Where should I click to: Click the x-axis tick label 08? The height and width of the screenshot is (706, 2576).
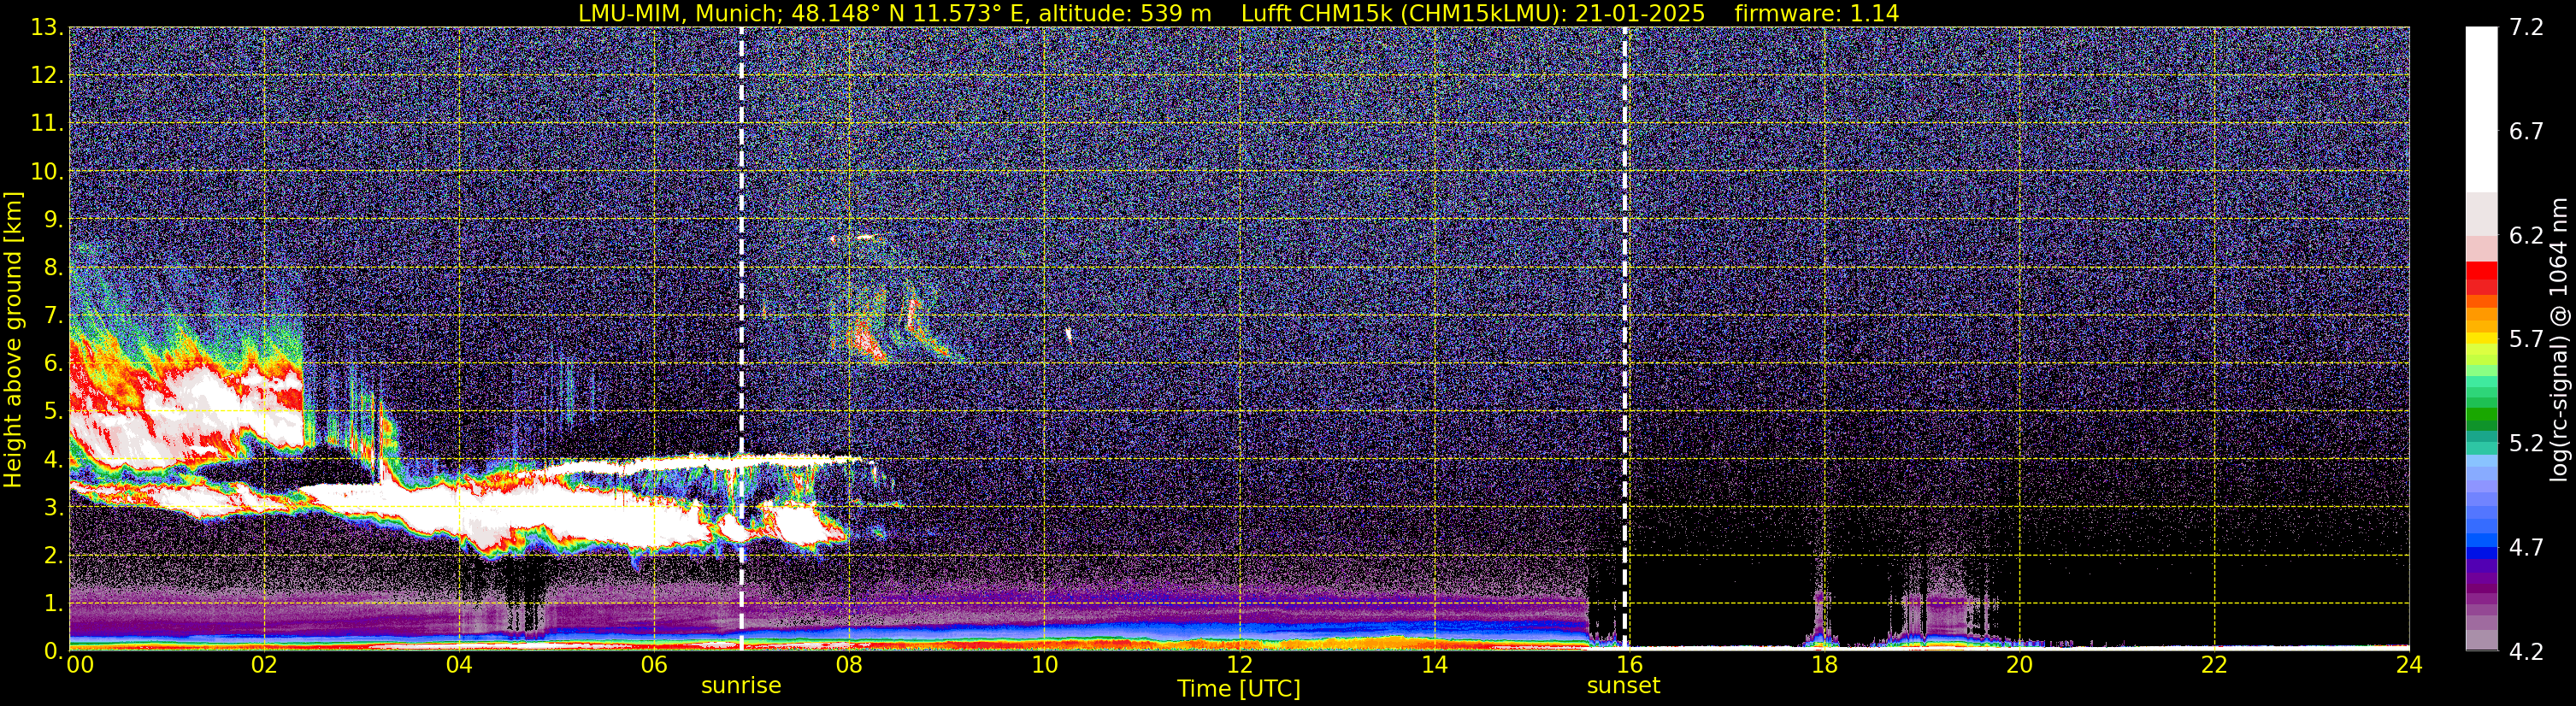848,666
